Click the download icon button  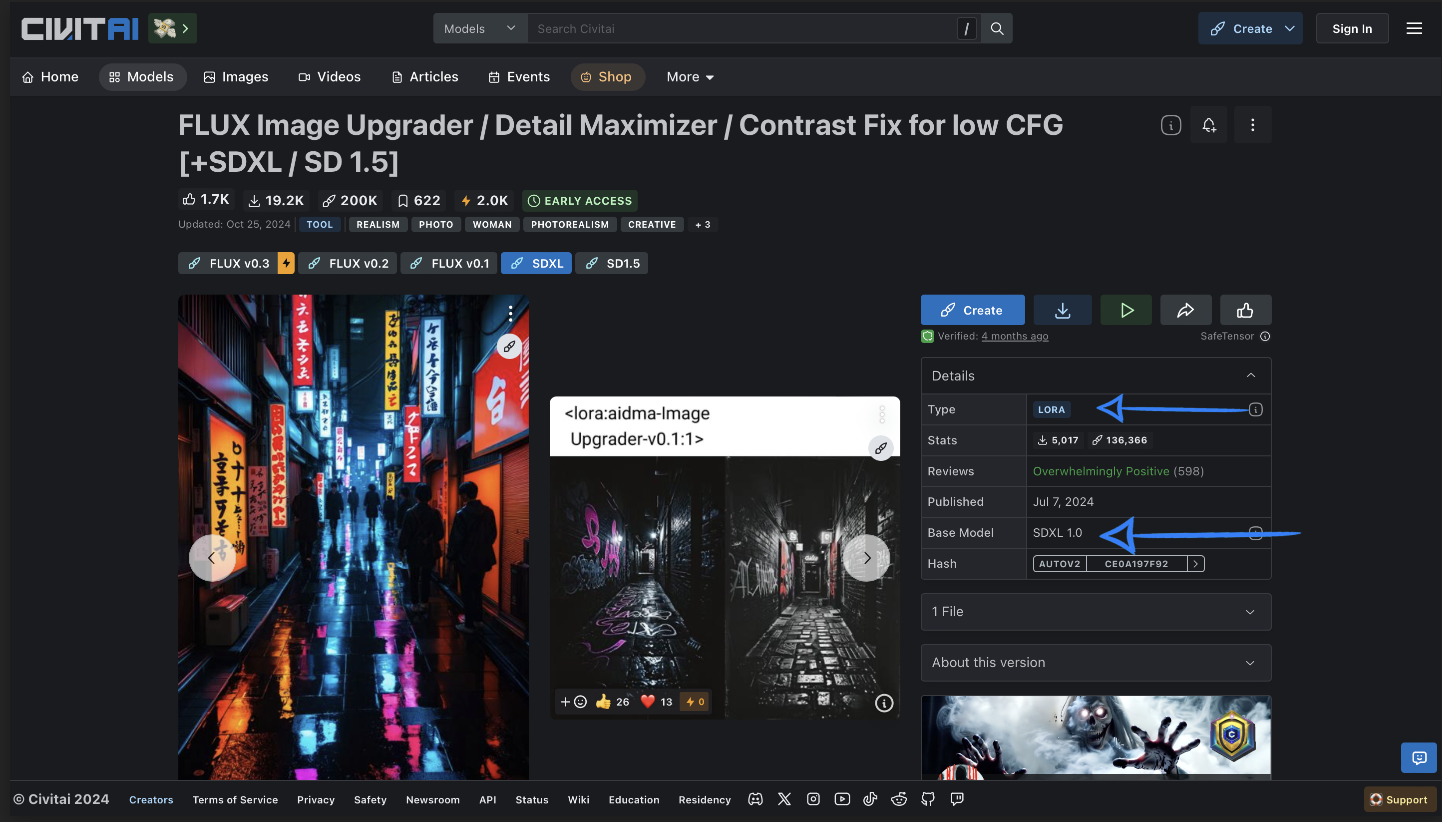coord(1062,310)
